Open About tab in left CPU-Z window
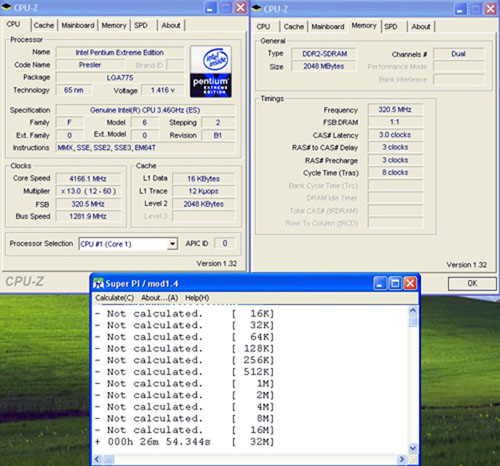This screenshot has height=466, width=500. (x=171, y=25)
